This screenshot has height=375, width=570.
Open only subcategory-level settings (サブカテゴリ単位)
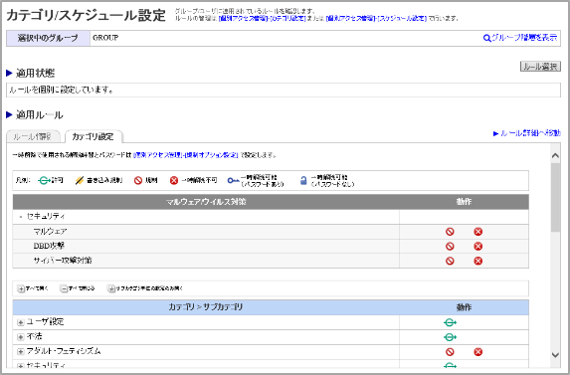click(x=145, y=289)
